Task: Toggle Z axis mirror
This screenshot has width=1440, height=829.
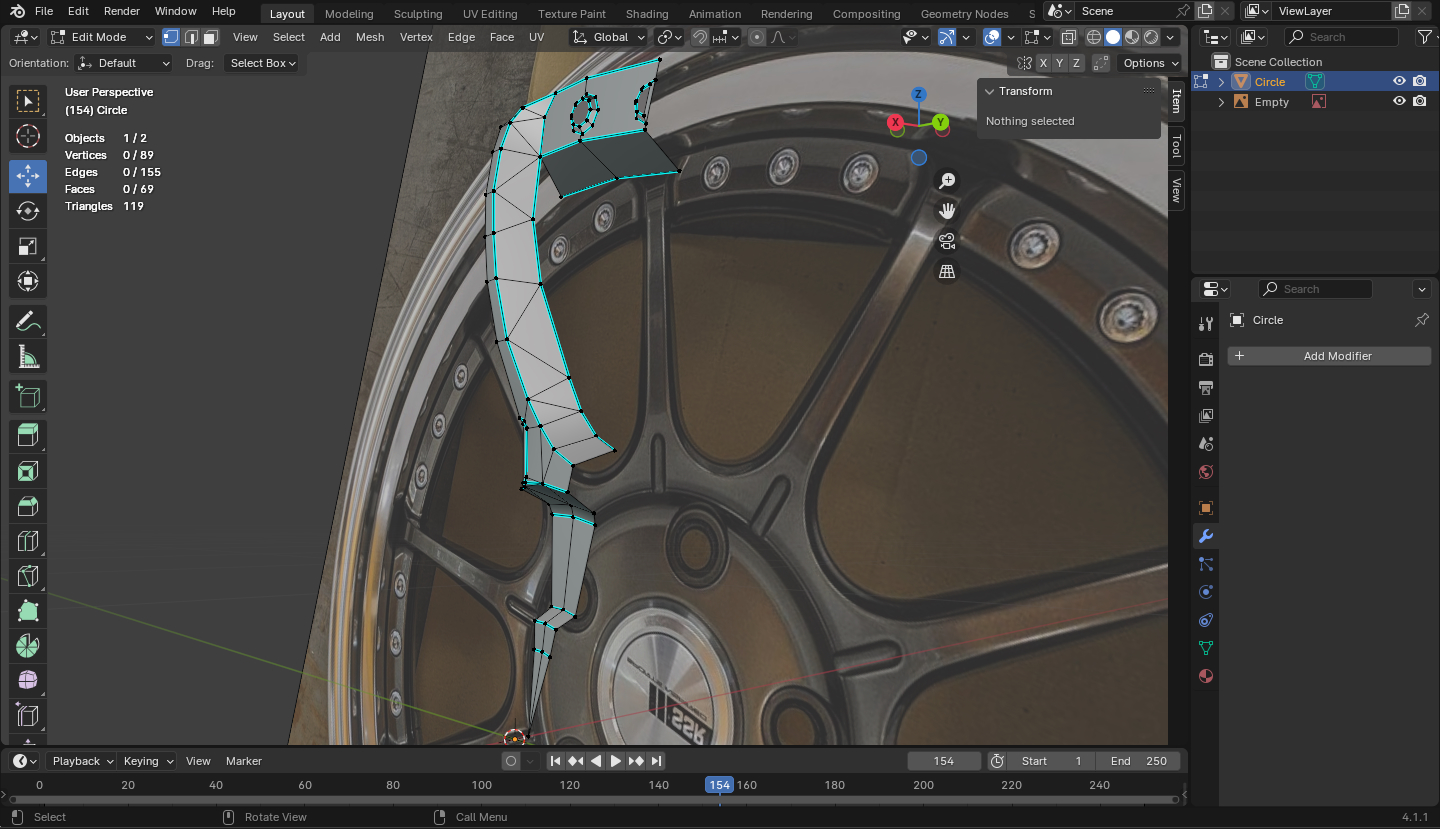Action: tap(1076, 63)
